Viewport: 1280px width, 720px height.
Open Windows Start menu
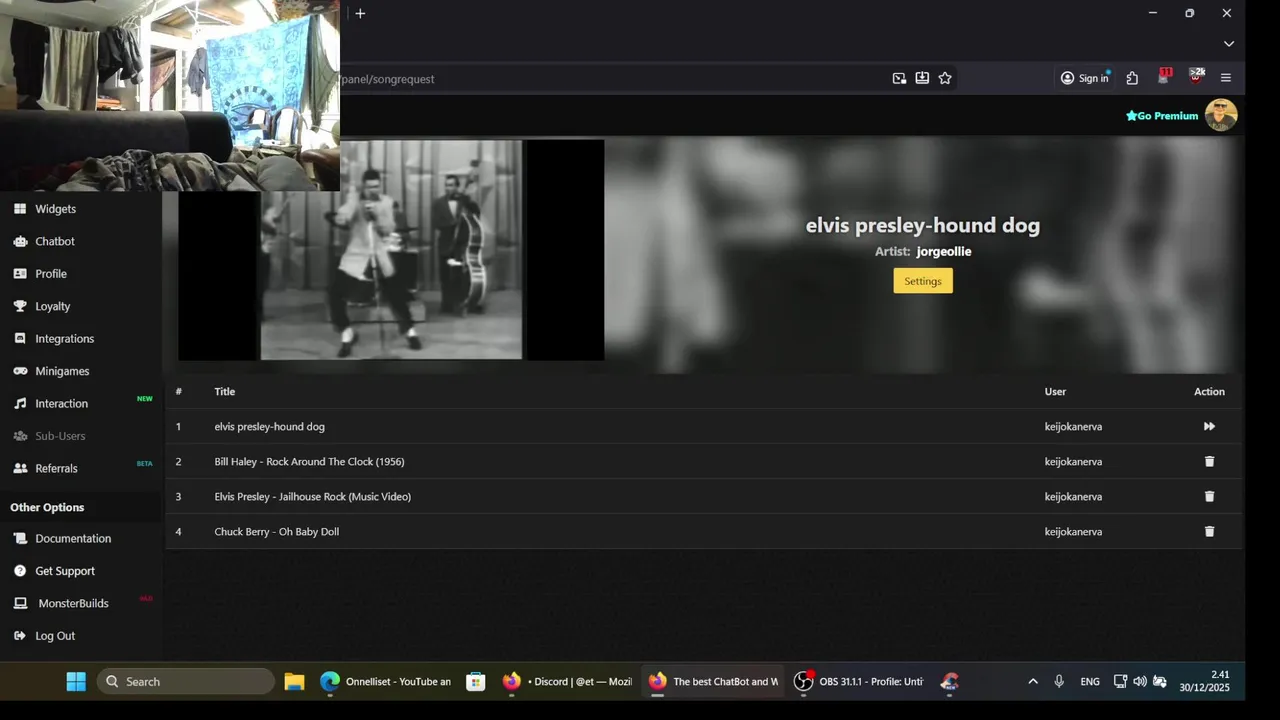pyautogui.click(x=76, y=682)
